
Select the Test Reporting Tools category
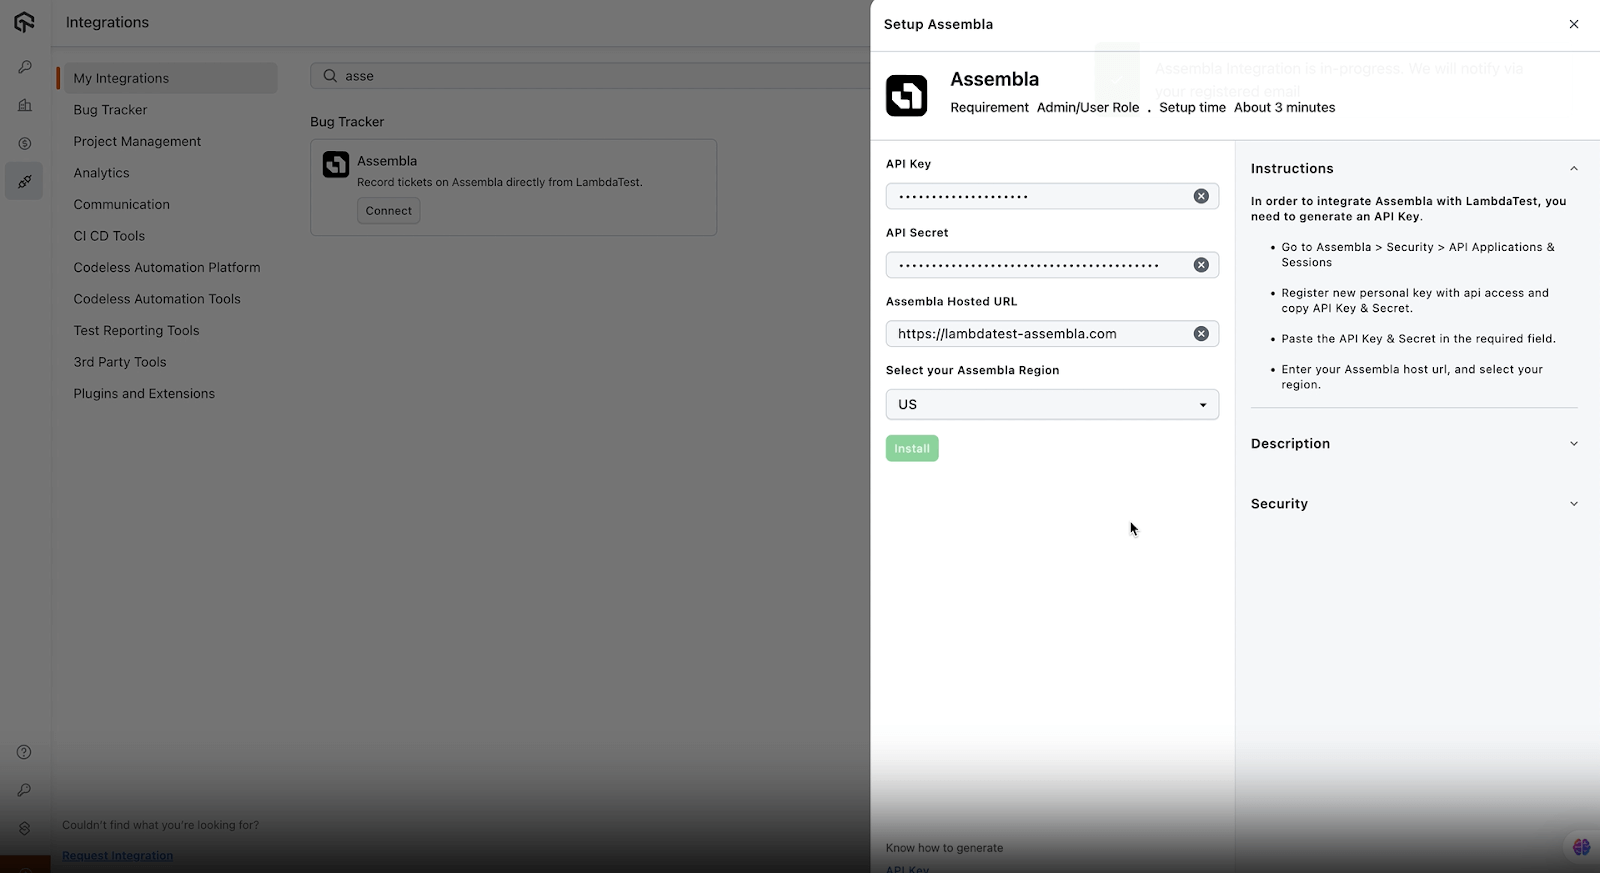pyautogui.click(x=136, y=330)
